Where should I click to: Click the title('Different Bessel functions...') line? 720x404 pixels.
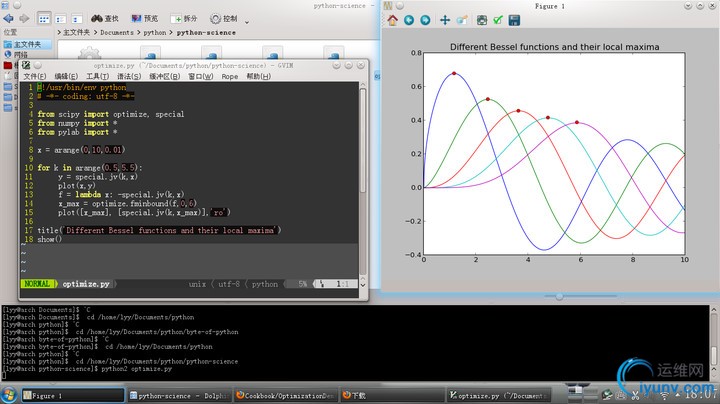[x=159, y=230]
